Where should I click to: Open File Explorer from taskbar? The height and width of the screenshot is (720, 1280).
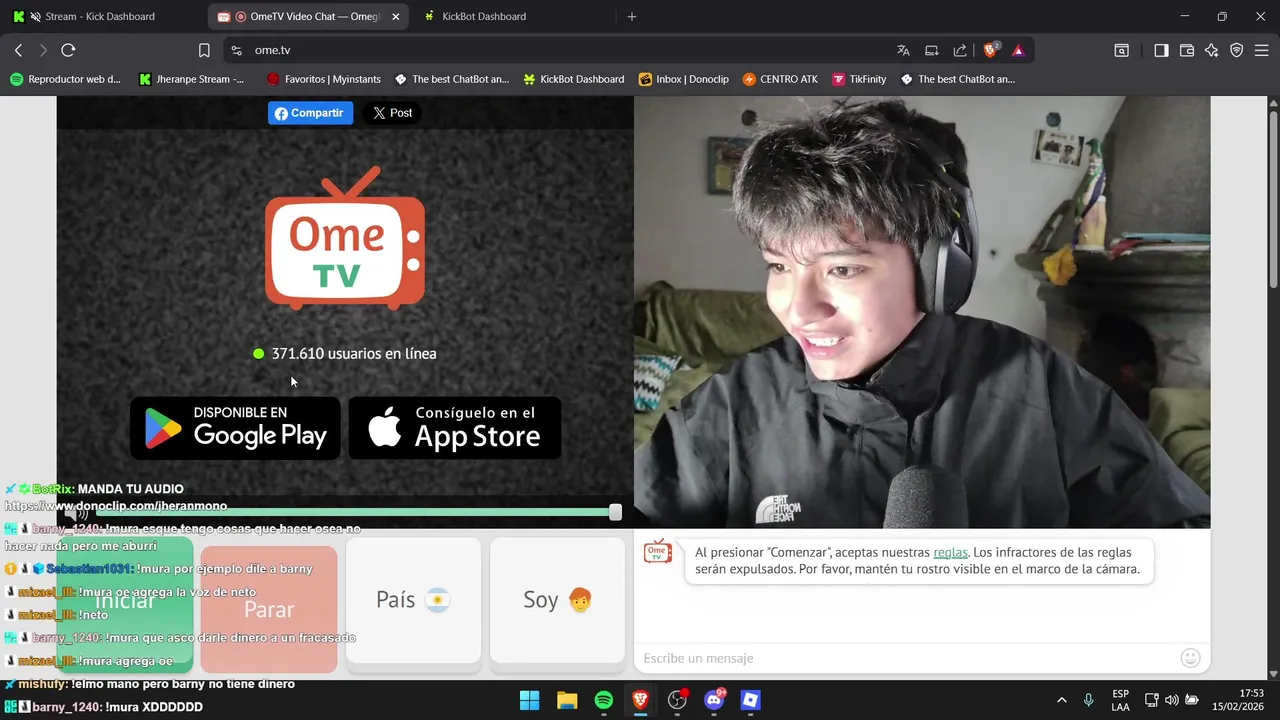[567, 700]
